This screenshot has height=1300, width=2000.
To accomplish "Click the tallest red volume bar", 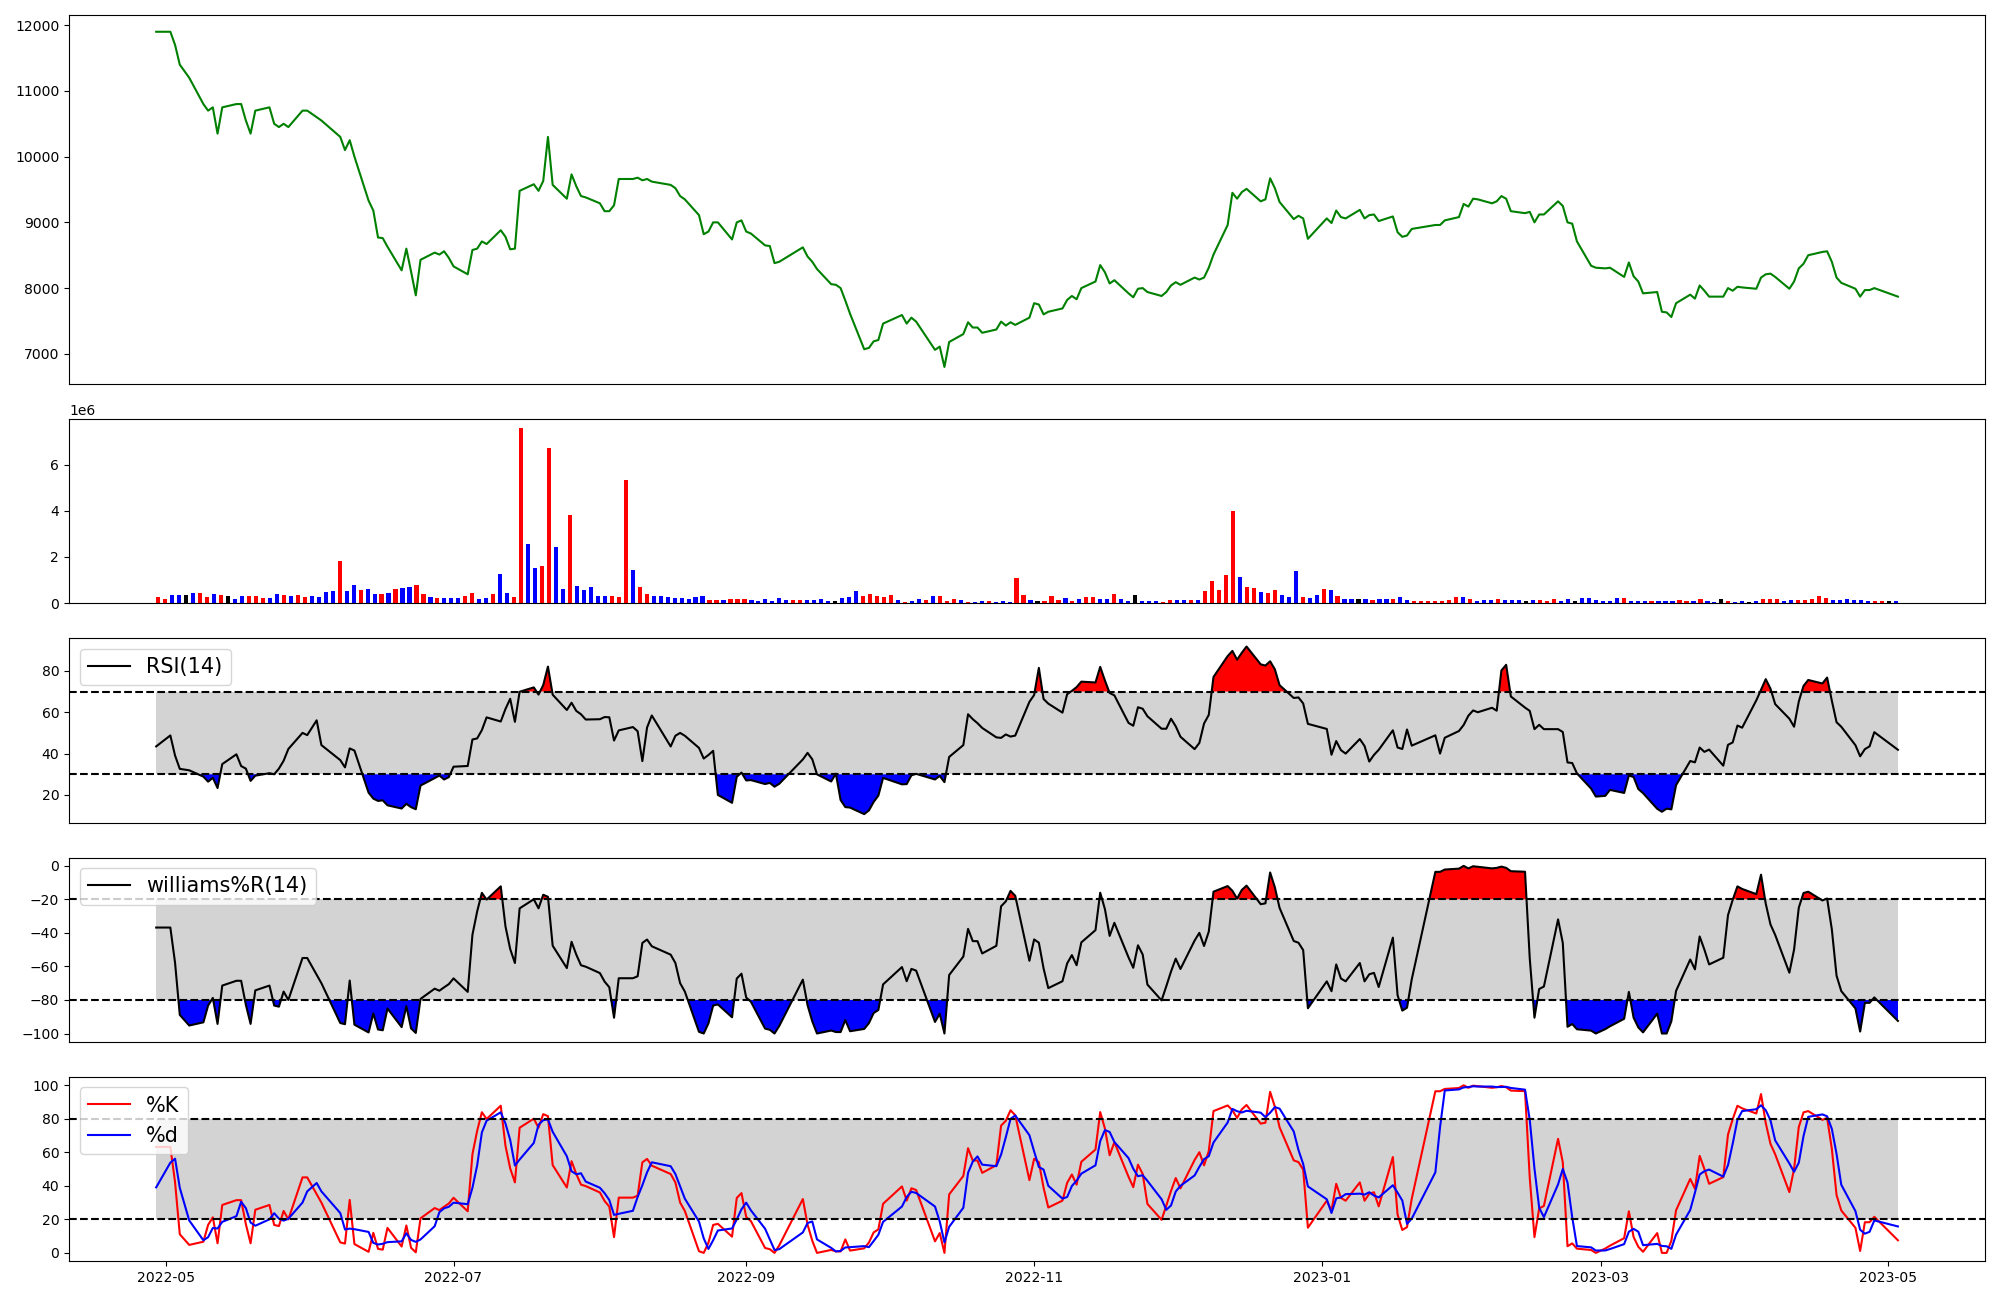I will tap(521, 516).
